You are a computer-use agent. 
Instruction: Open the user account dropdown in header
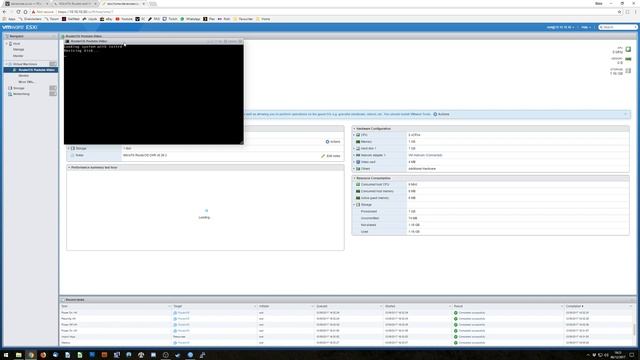560,27
